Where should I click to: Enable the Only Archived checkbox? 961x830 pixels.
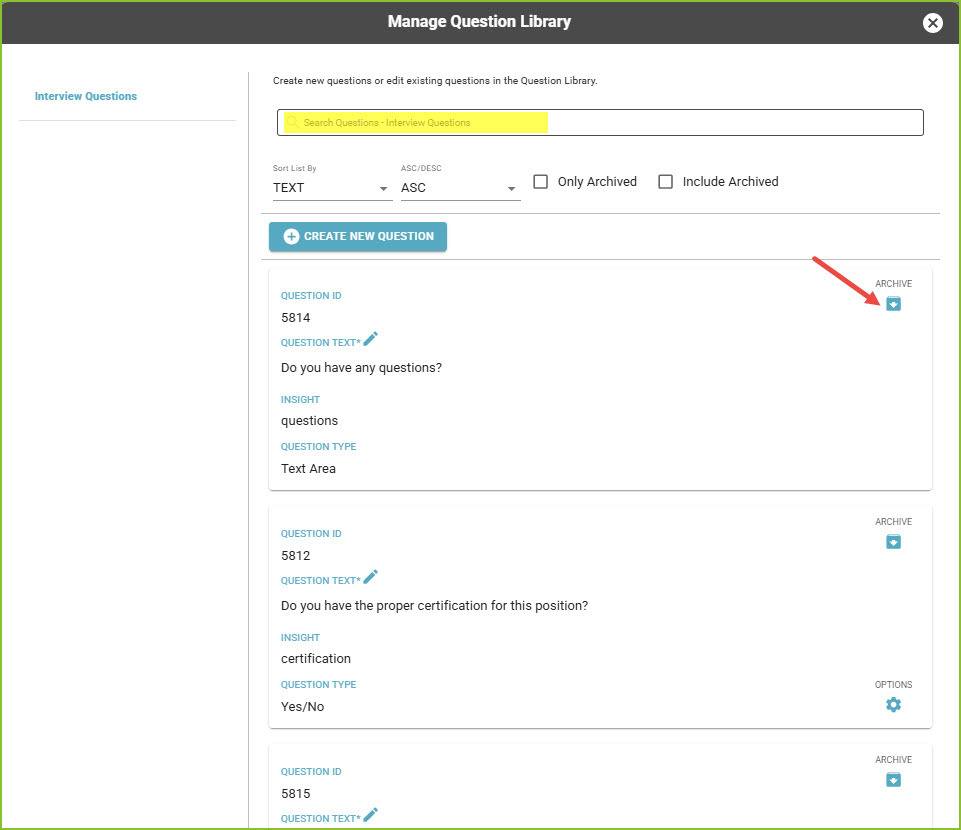[540, 181]
